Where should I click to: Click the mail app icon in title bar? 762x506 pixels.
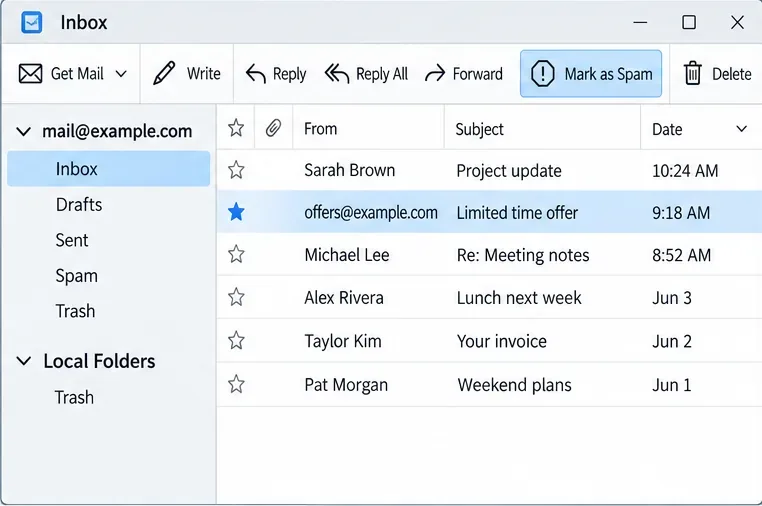coord(32,22)
